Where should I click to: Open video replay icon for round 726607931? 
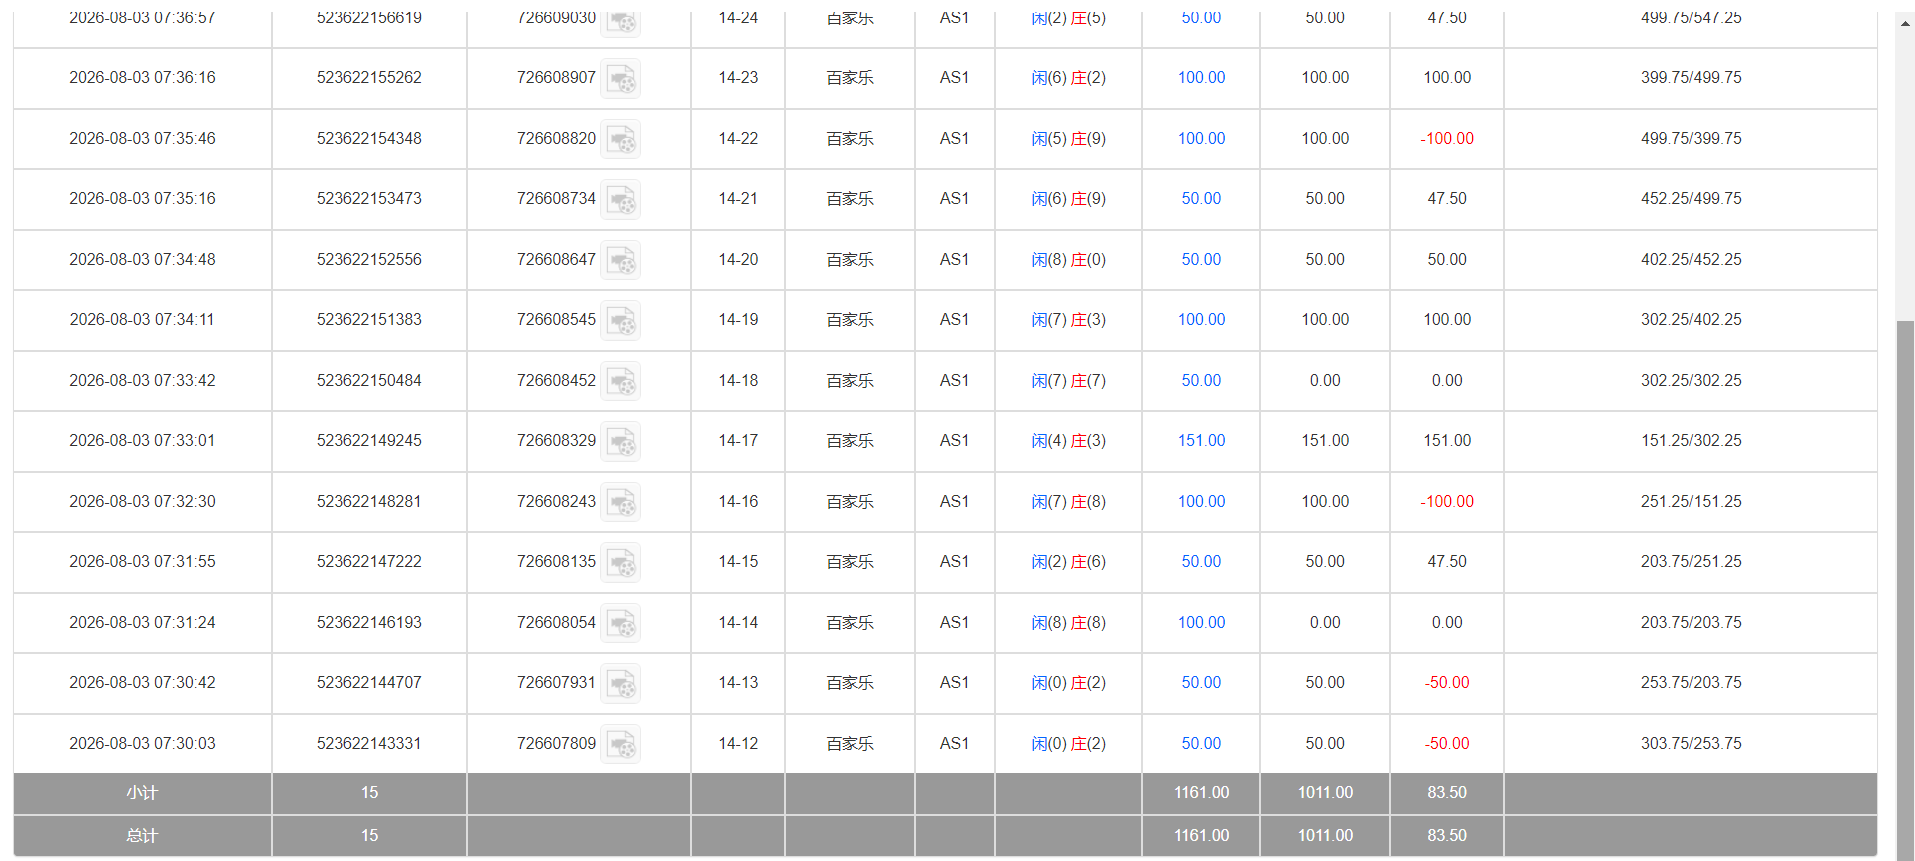click(621, 683)
